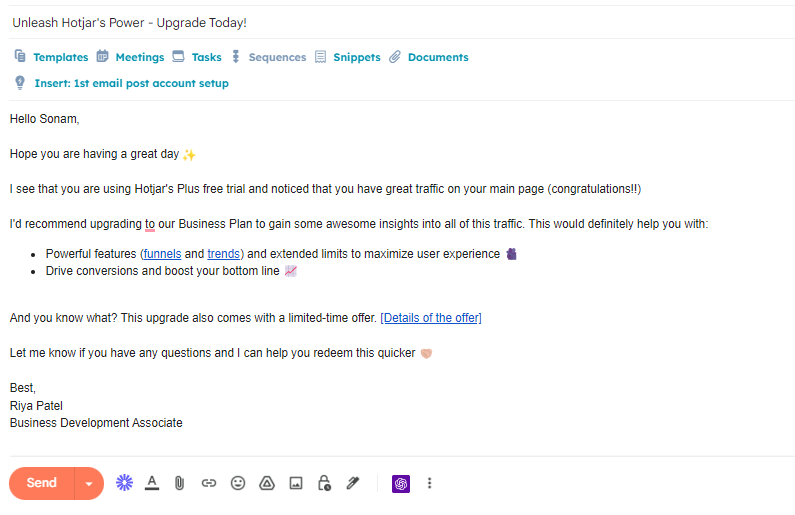Open the Snippets menu

pos(357,57)
